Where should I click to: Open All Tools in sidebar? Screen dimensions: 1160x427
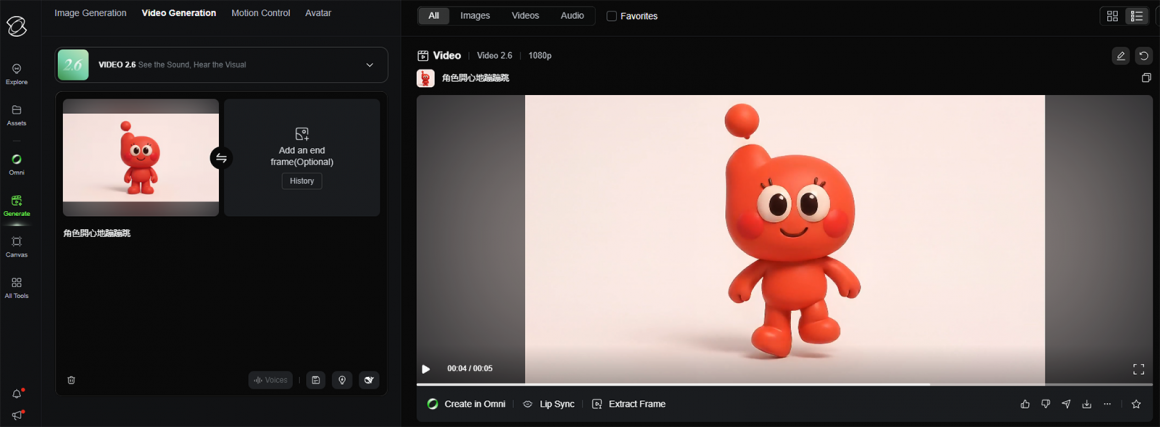point(16,287)
